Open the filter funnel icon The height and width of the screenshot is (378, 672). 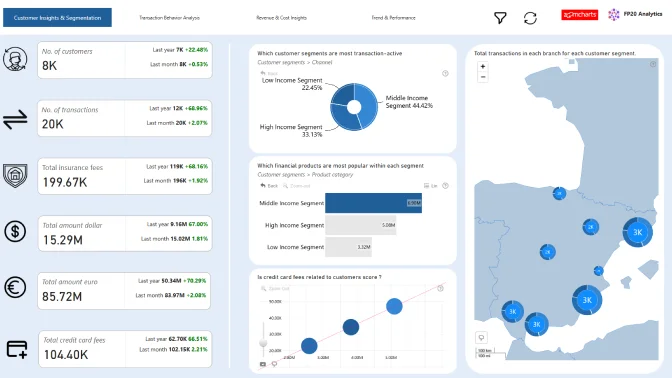[x=500, y=18]
